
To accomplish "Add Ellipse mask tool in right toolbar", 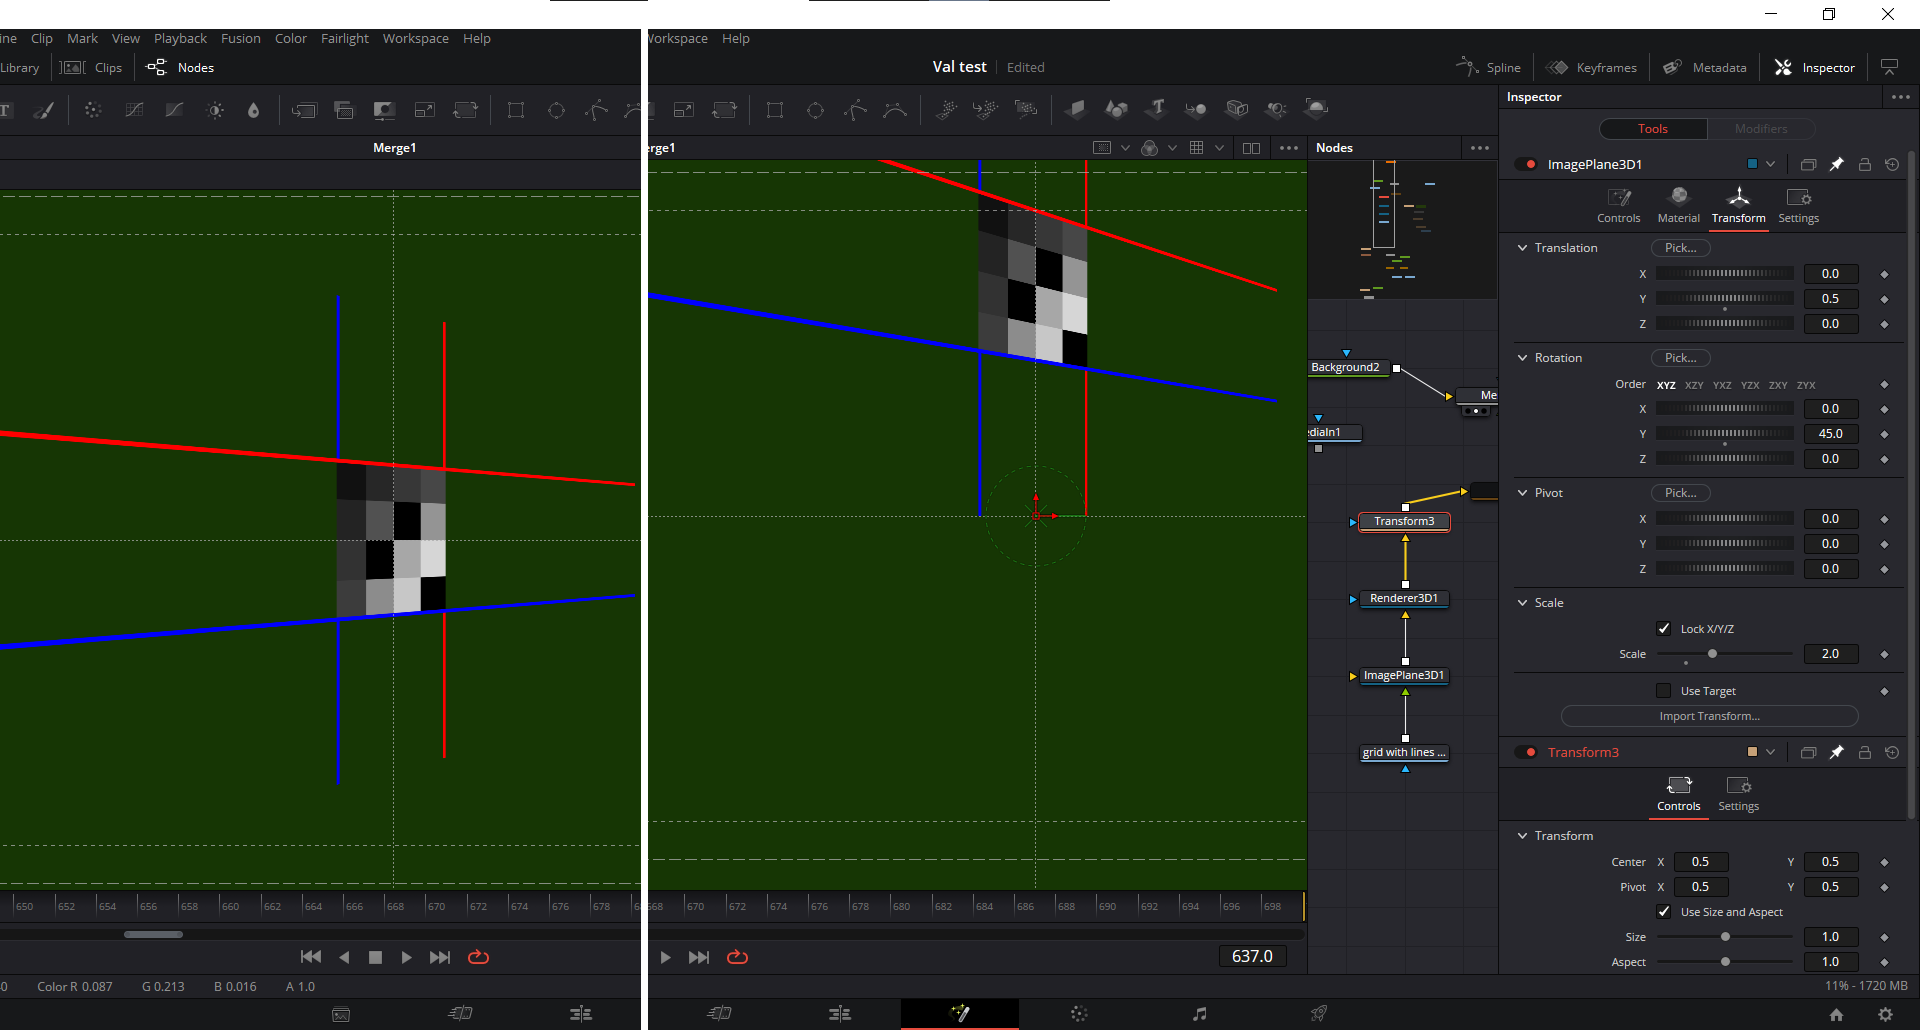I will (815, 110).
